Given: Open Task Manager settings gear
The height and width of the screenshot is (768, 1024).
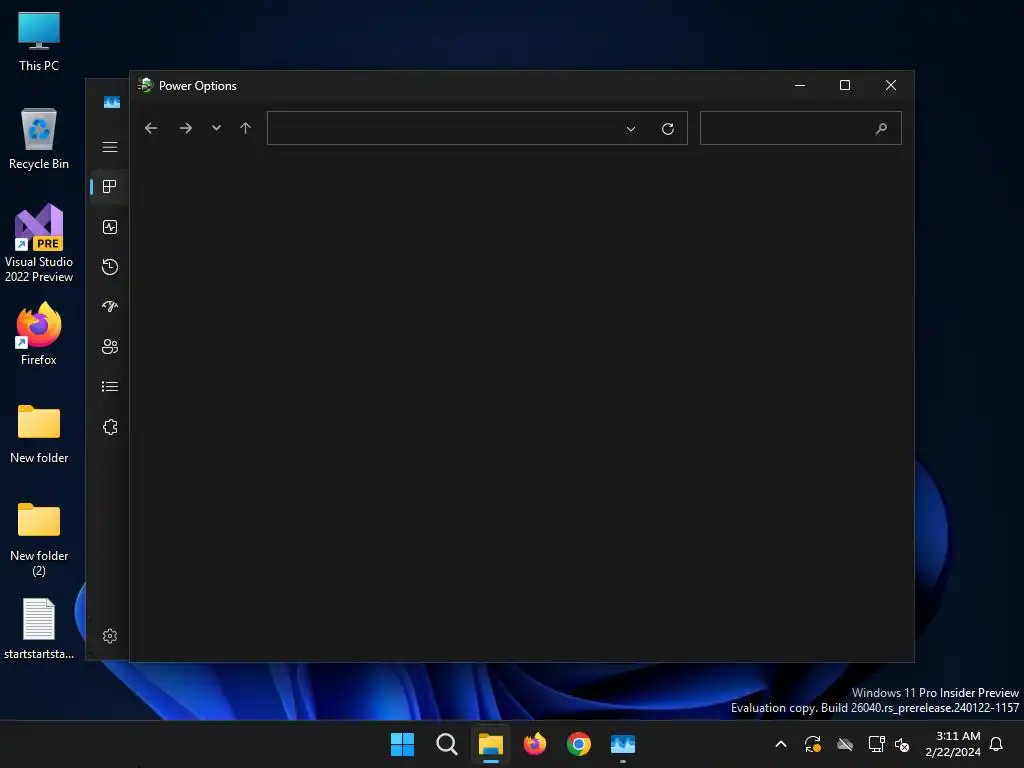Looking at the screenshot, I should [x=110, y=636].
